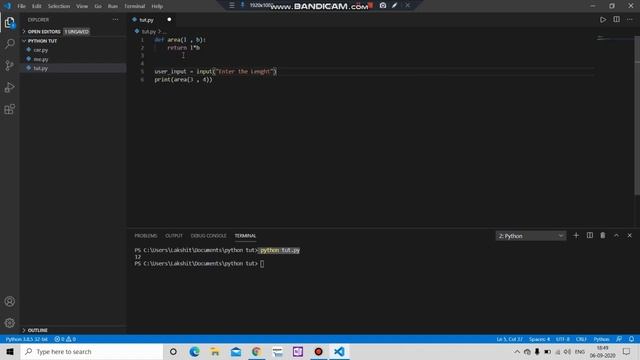Open Cortana circle on taskbar
This screenshot has height=360, width=640.
point(173,351)
